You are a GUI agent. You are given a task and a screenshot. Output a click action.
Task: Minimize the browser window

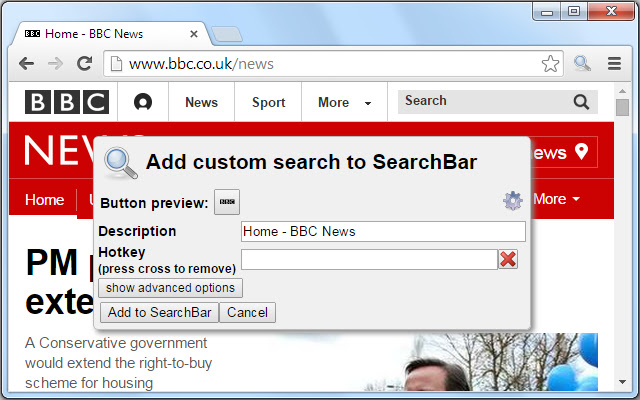(x=547, y=12)
